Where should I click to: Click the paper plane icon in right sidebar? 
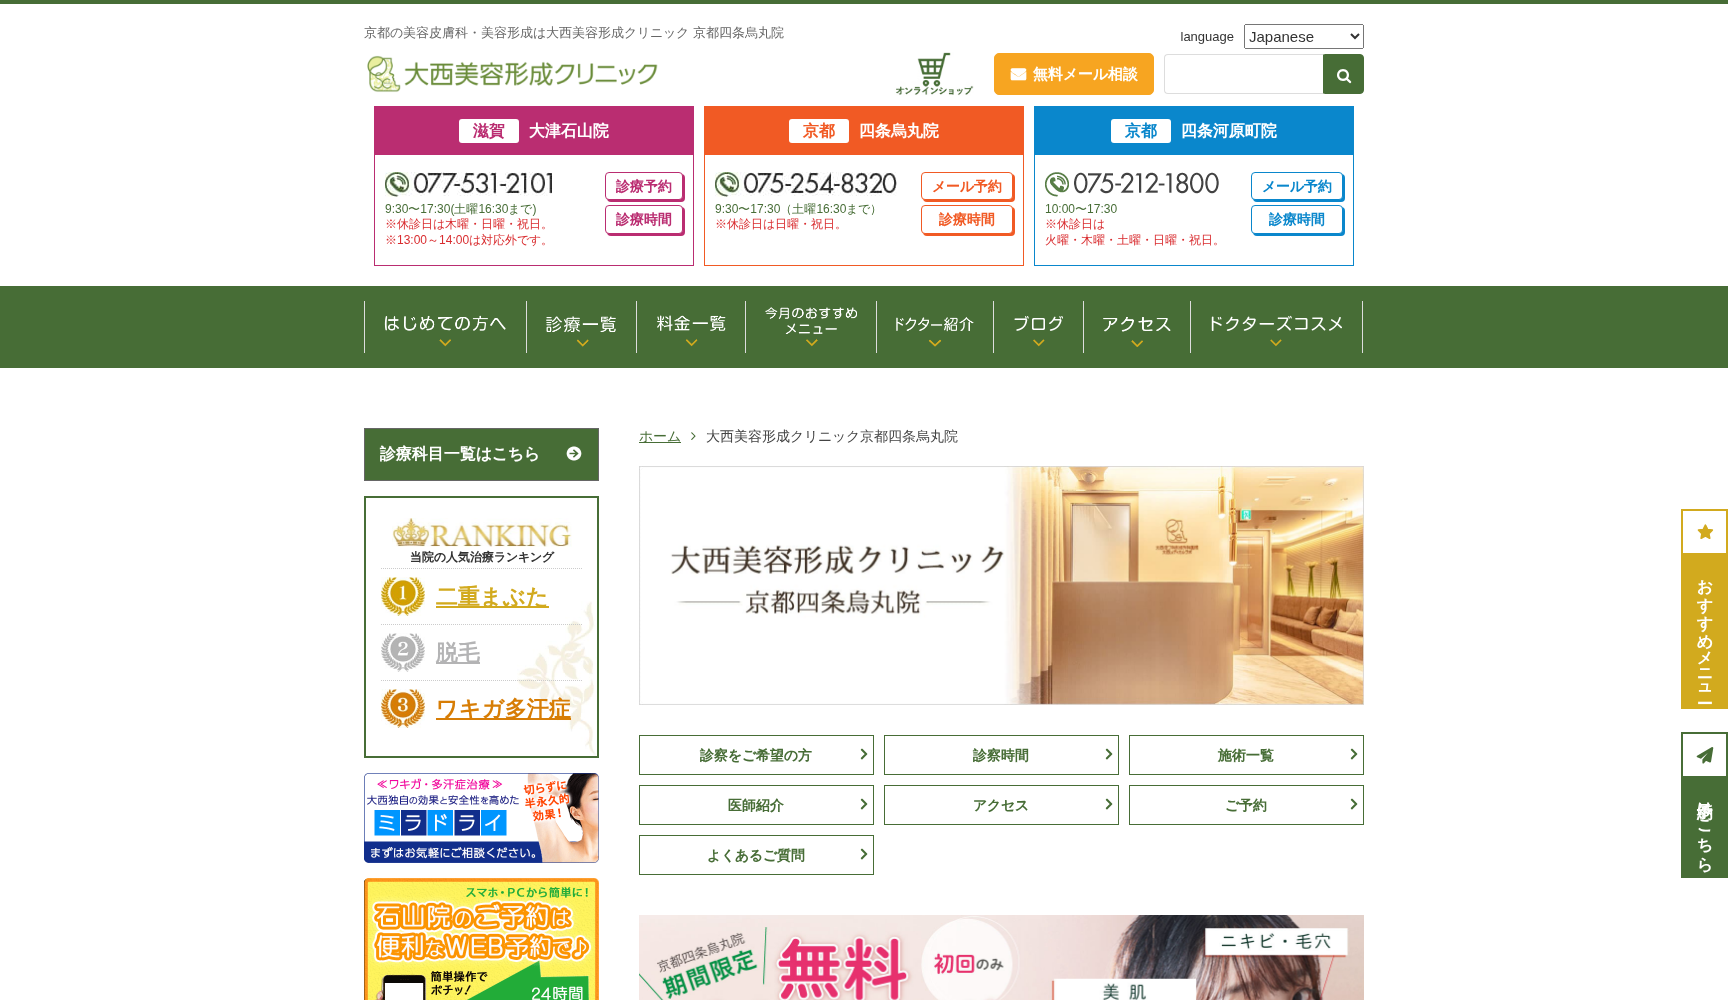point(1704,755)
